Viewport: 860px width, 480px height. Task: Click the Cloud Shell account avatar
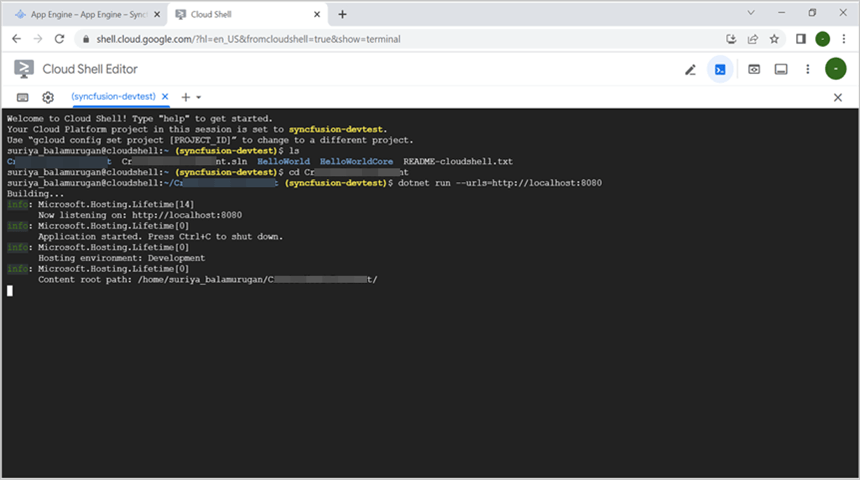coord(835,69)
